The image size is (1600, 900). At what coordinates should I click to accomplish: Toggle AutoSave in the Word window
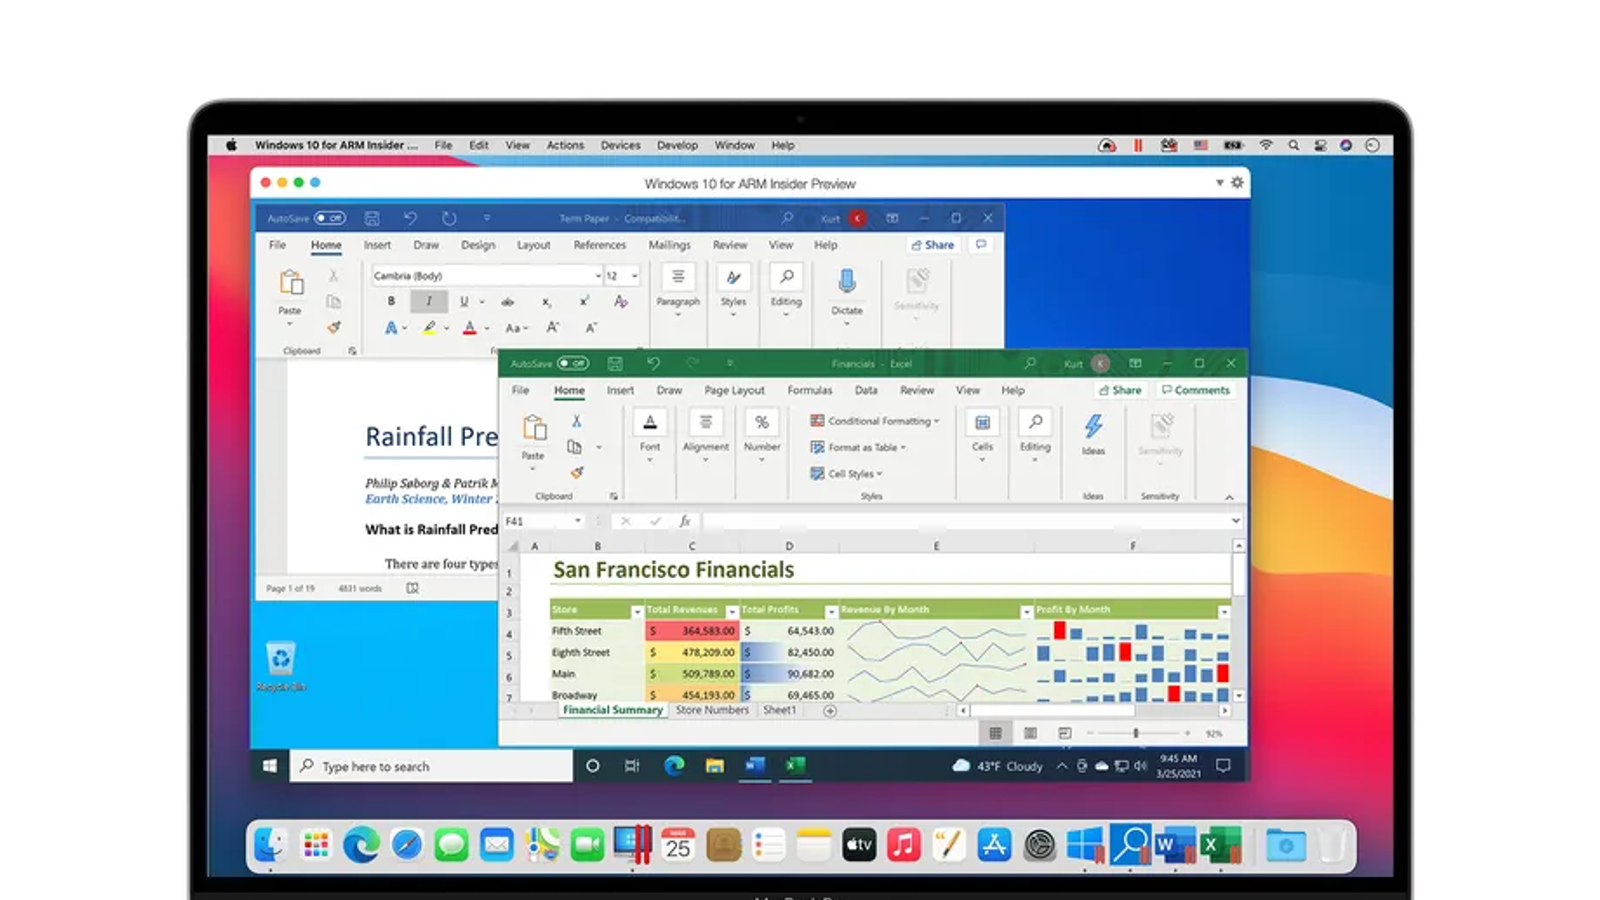coord(330,218)
